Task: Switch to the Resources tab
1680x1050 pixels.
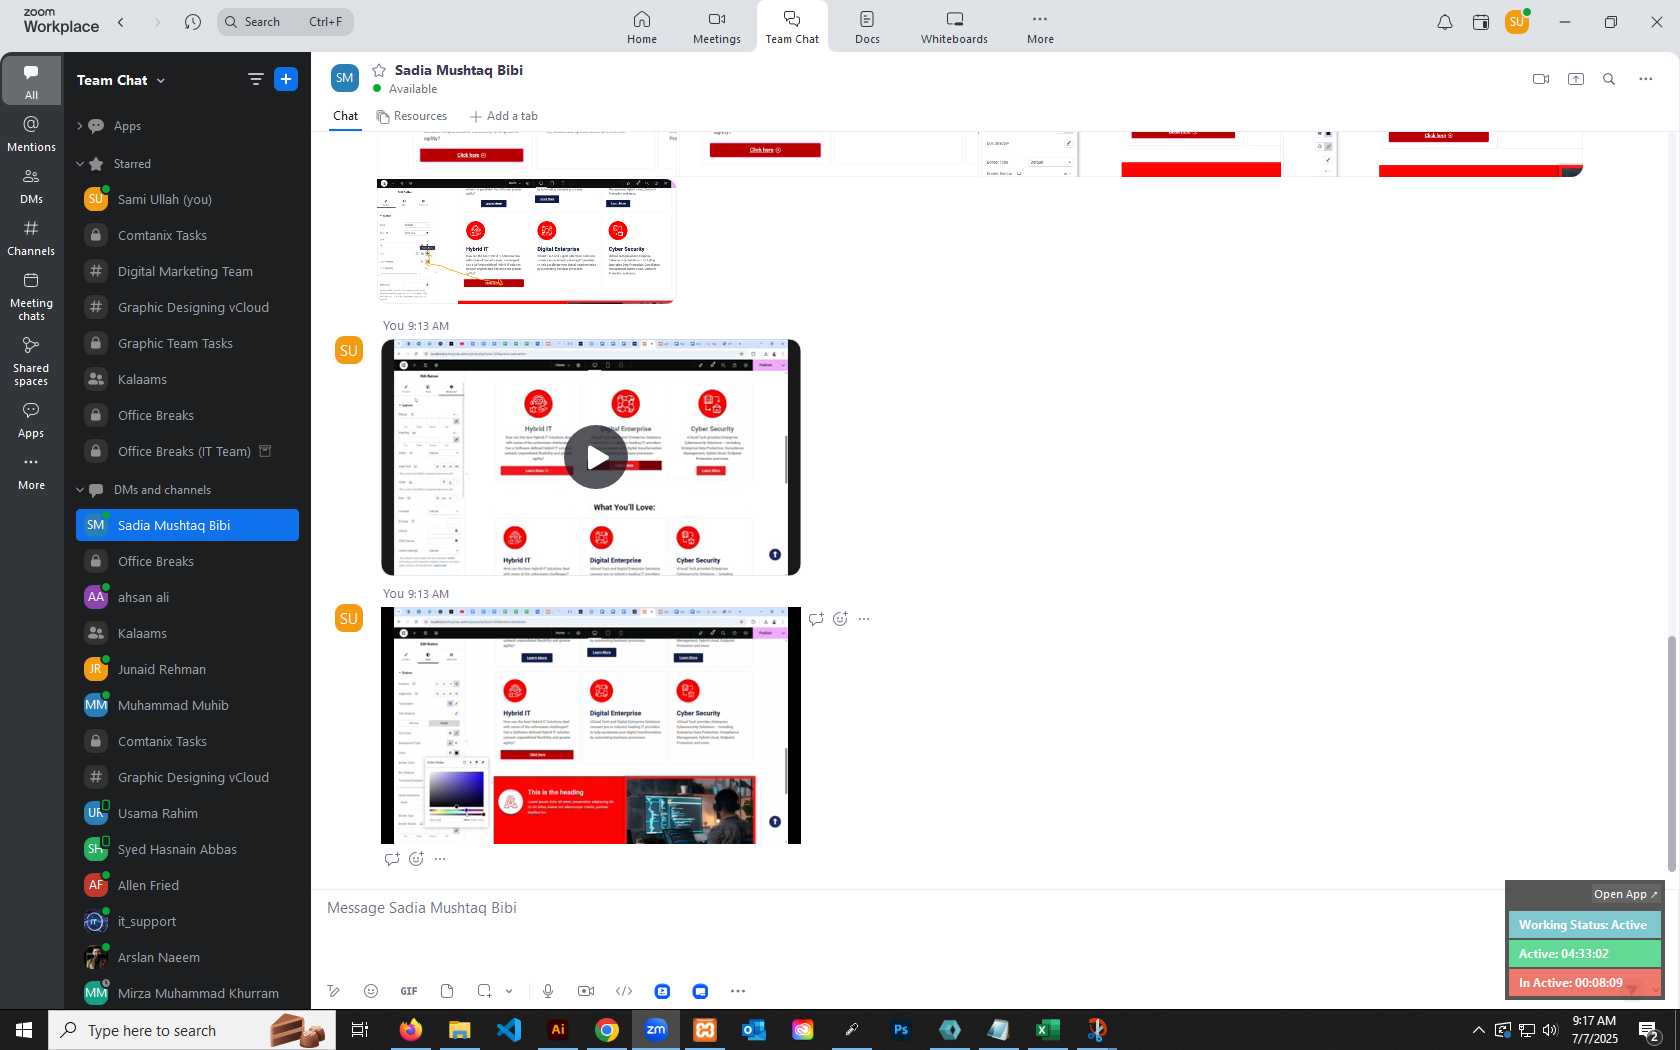Action: point(412,116)
